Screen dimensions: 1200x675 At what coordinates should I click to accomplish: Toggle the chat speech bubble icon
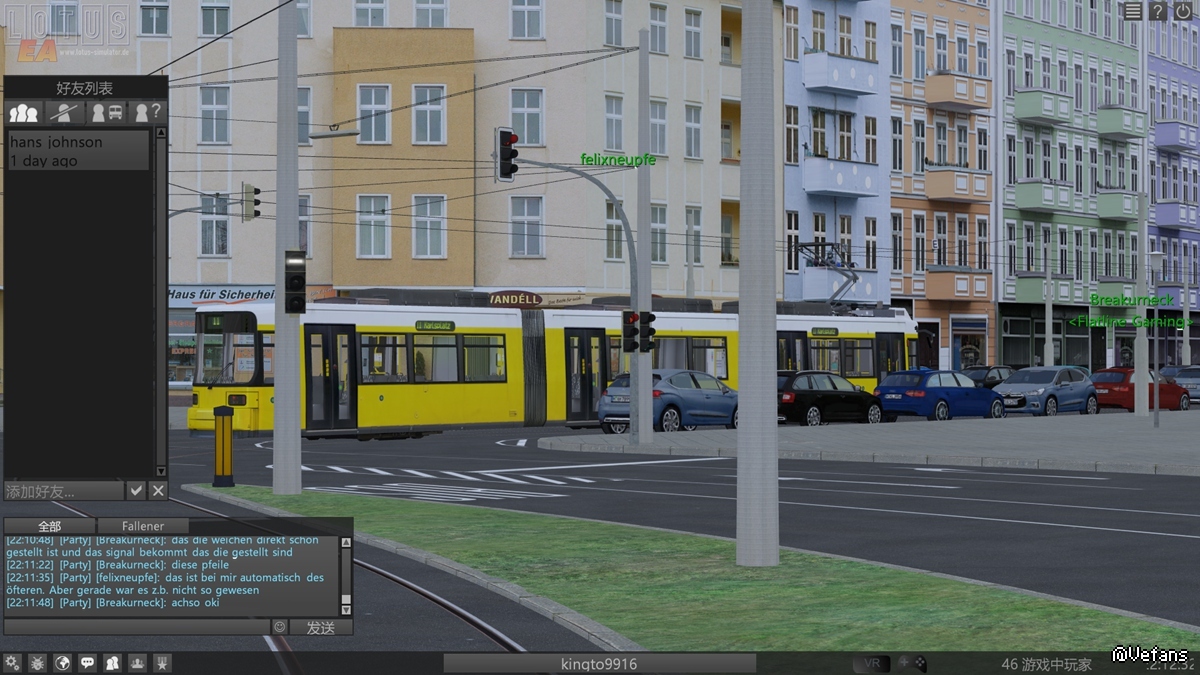pyautogui.click(x=88, y=663)
